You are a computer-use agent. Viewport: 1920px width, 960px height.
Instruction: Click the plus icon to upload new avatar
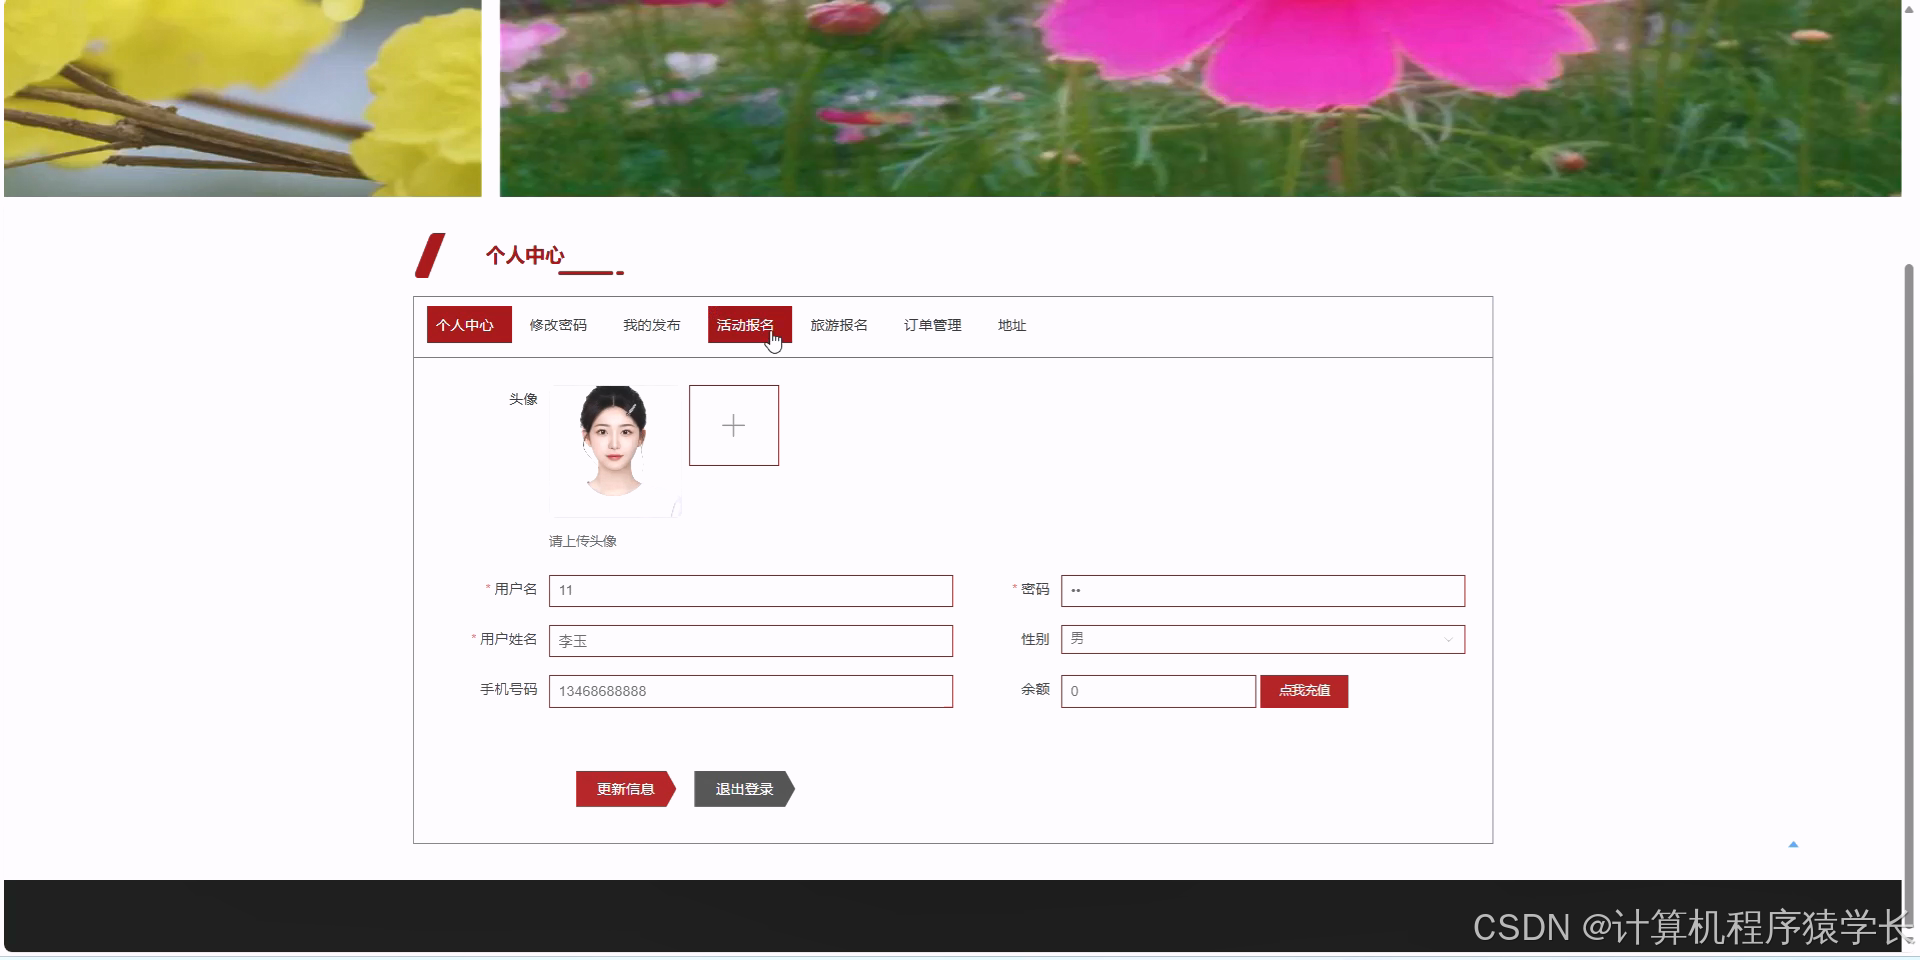pyautogui.click(x=733, y=425)
